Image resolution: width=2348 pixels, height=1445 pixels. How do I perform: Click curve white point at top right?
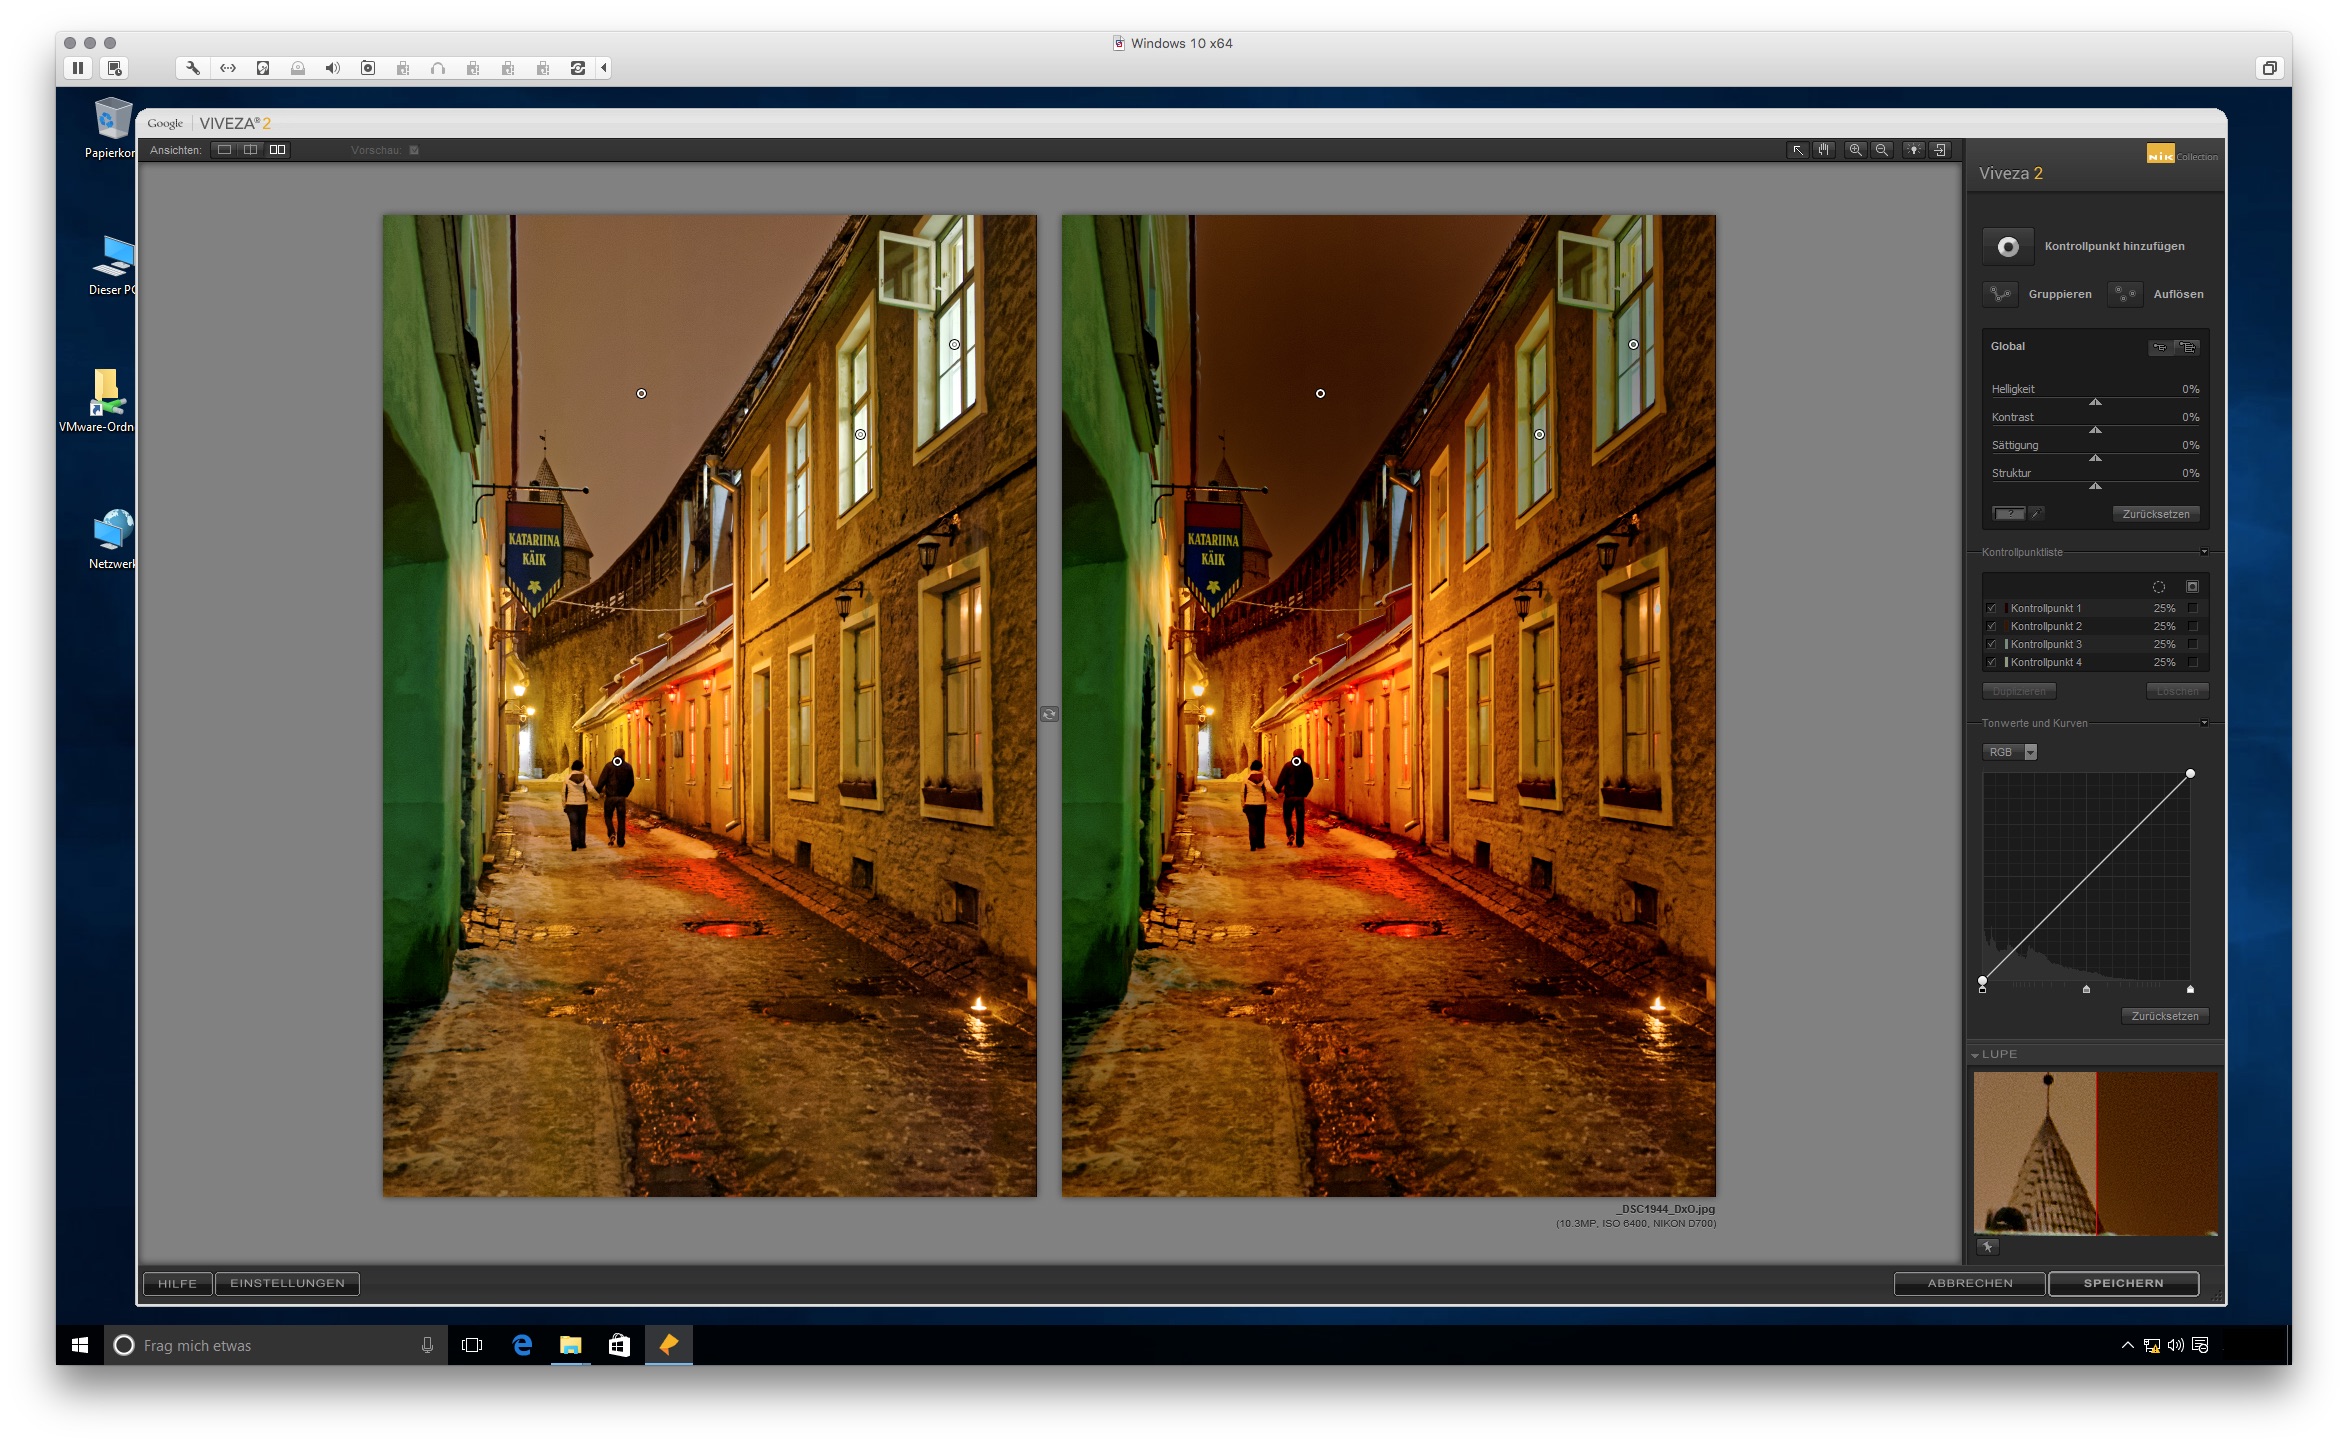(x=2190, y=774)
